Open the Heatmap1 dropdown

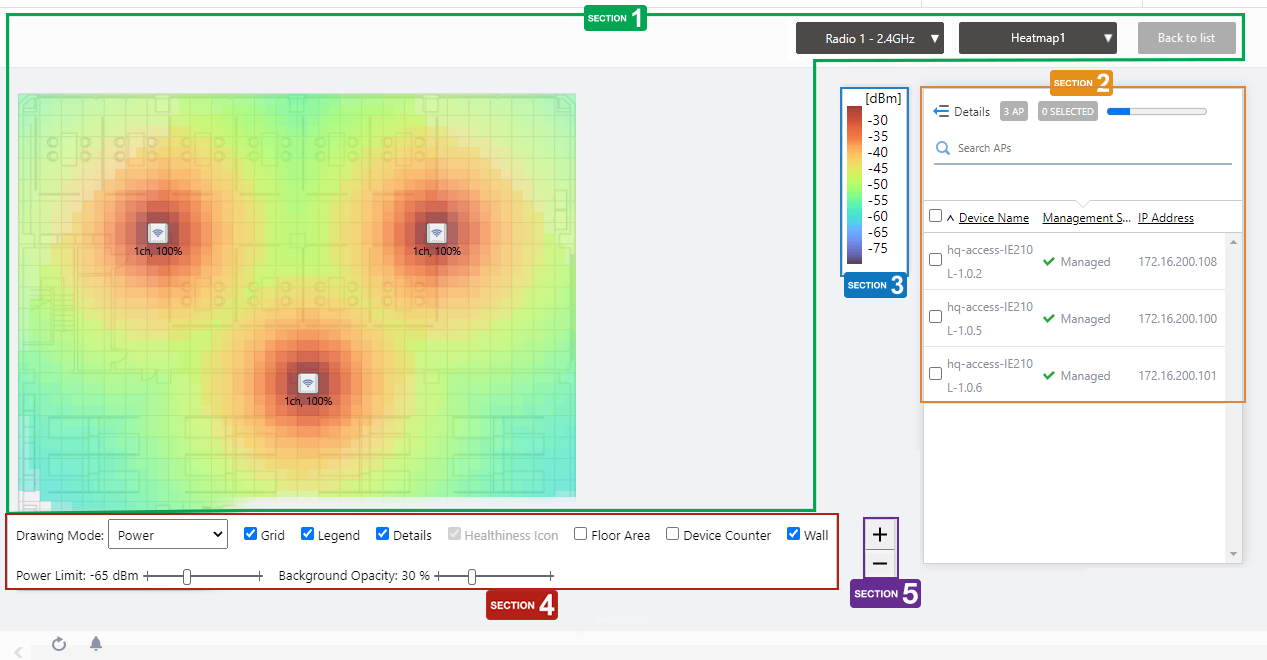pyautogui.click(x=1037, y=39)
